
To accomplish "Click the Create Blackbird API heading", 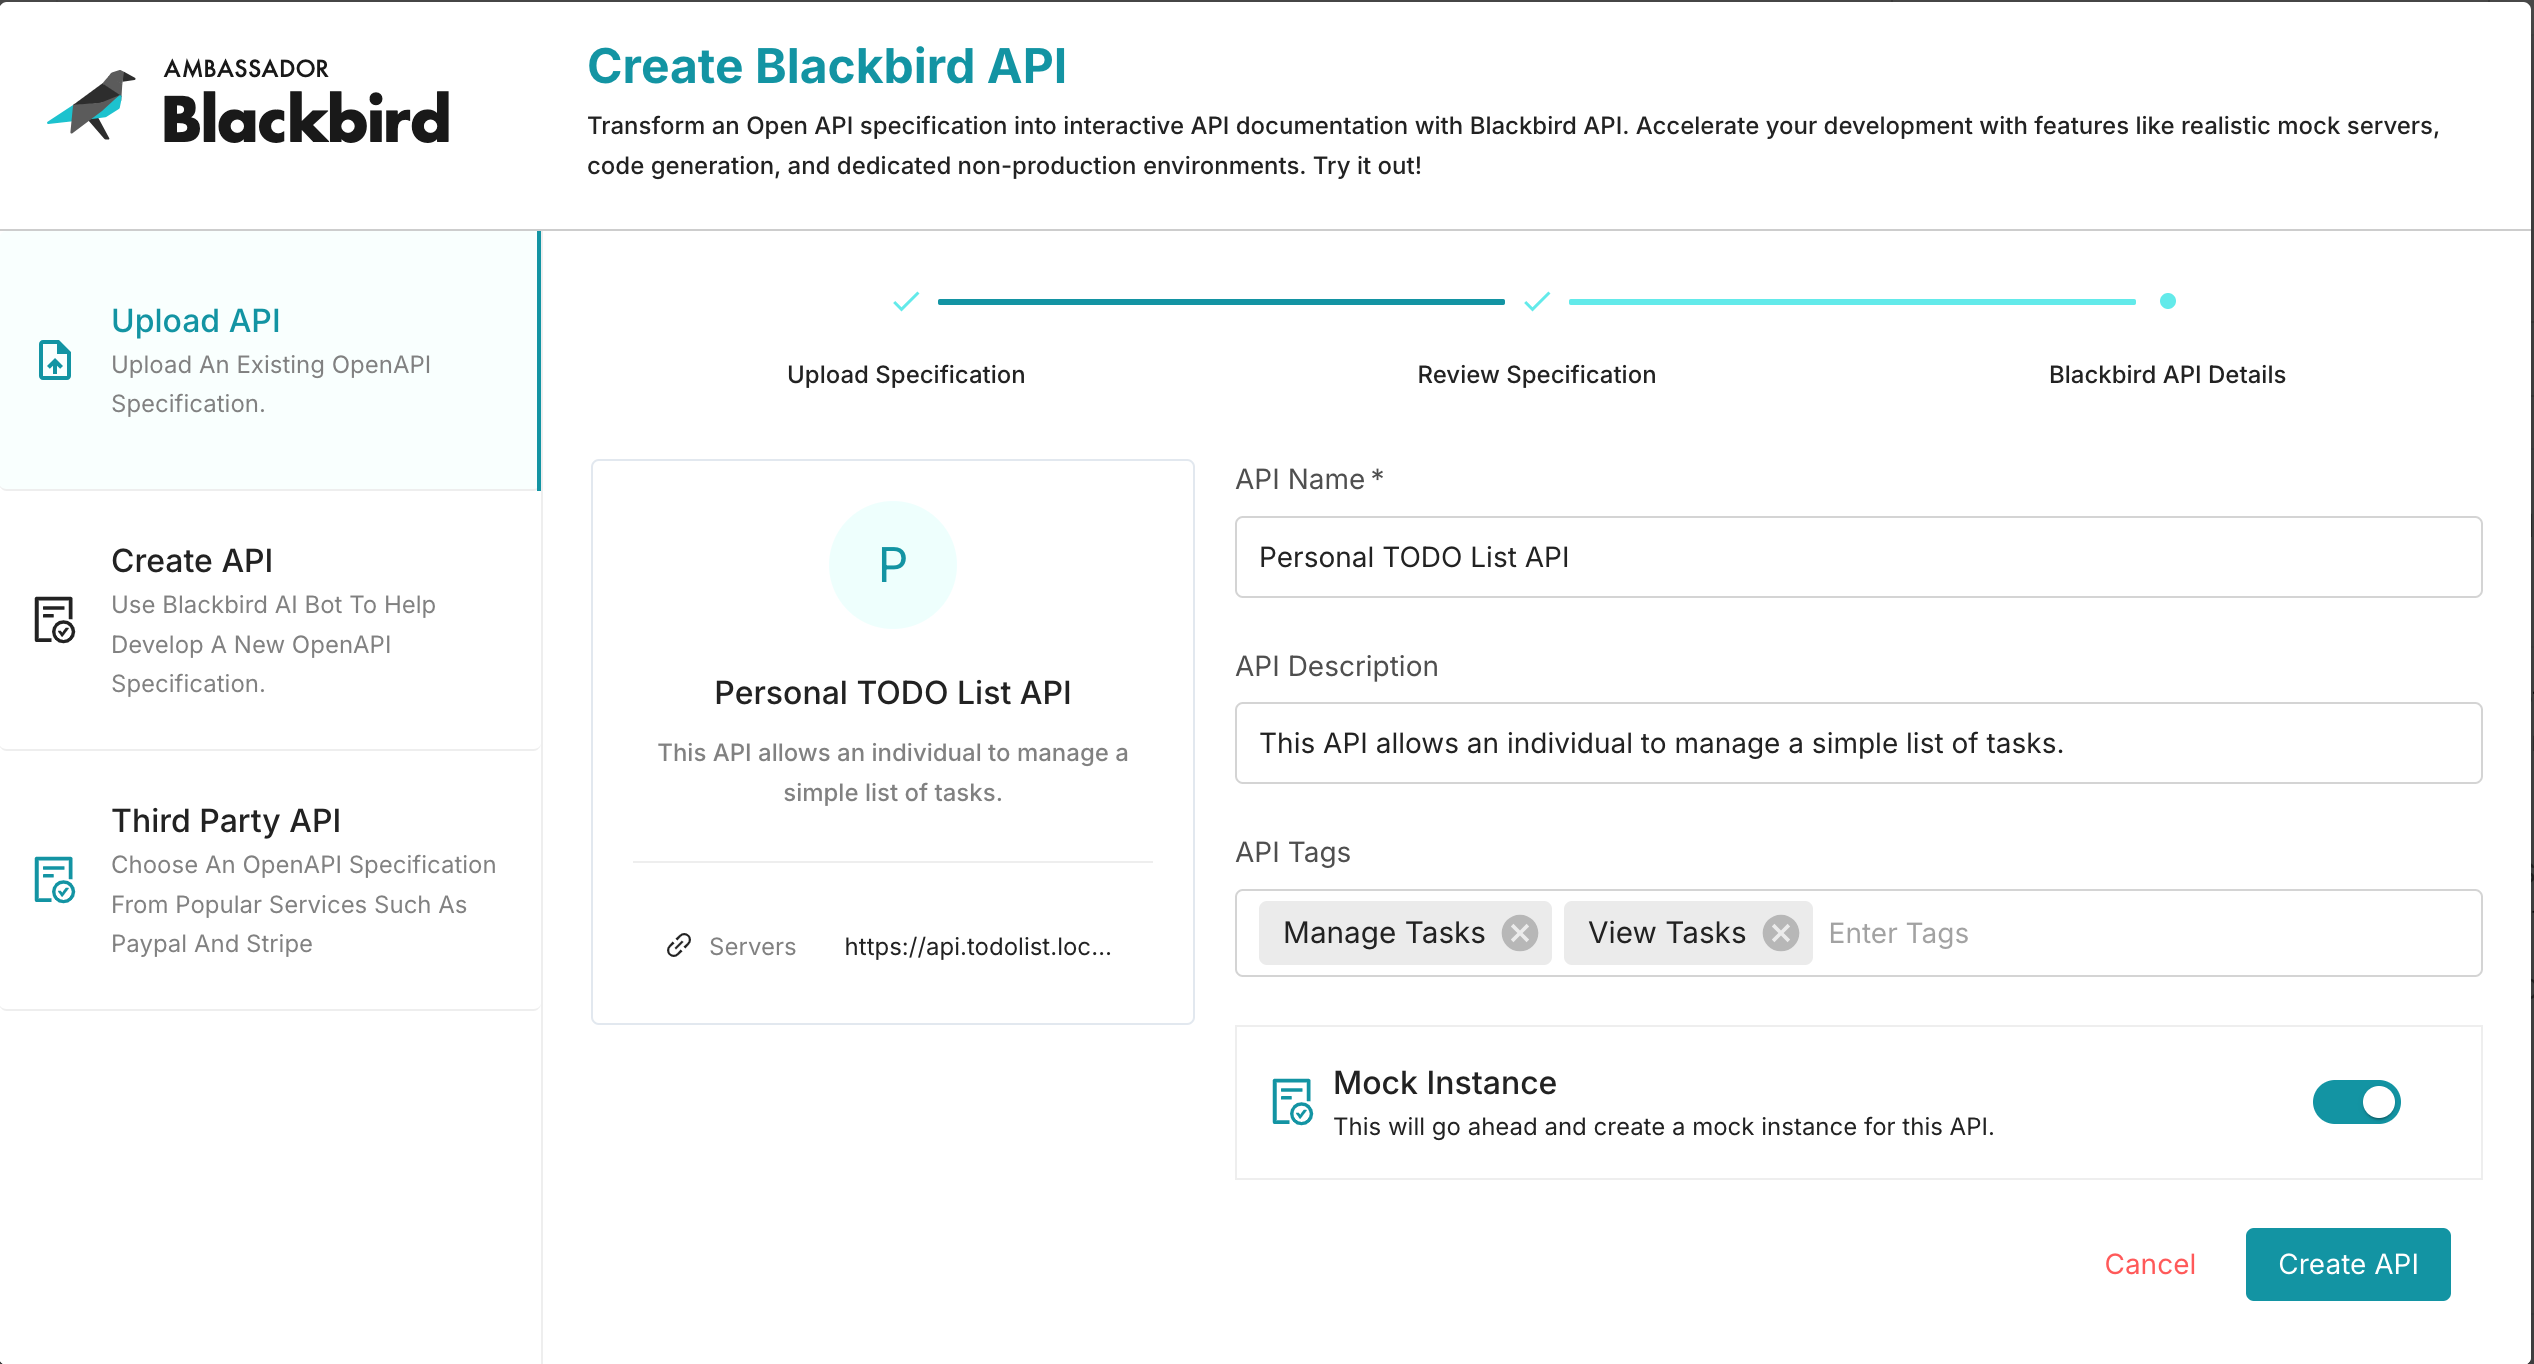I will pos(827,66).
